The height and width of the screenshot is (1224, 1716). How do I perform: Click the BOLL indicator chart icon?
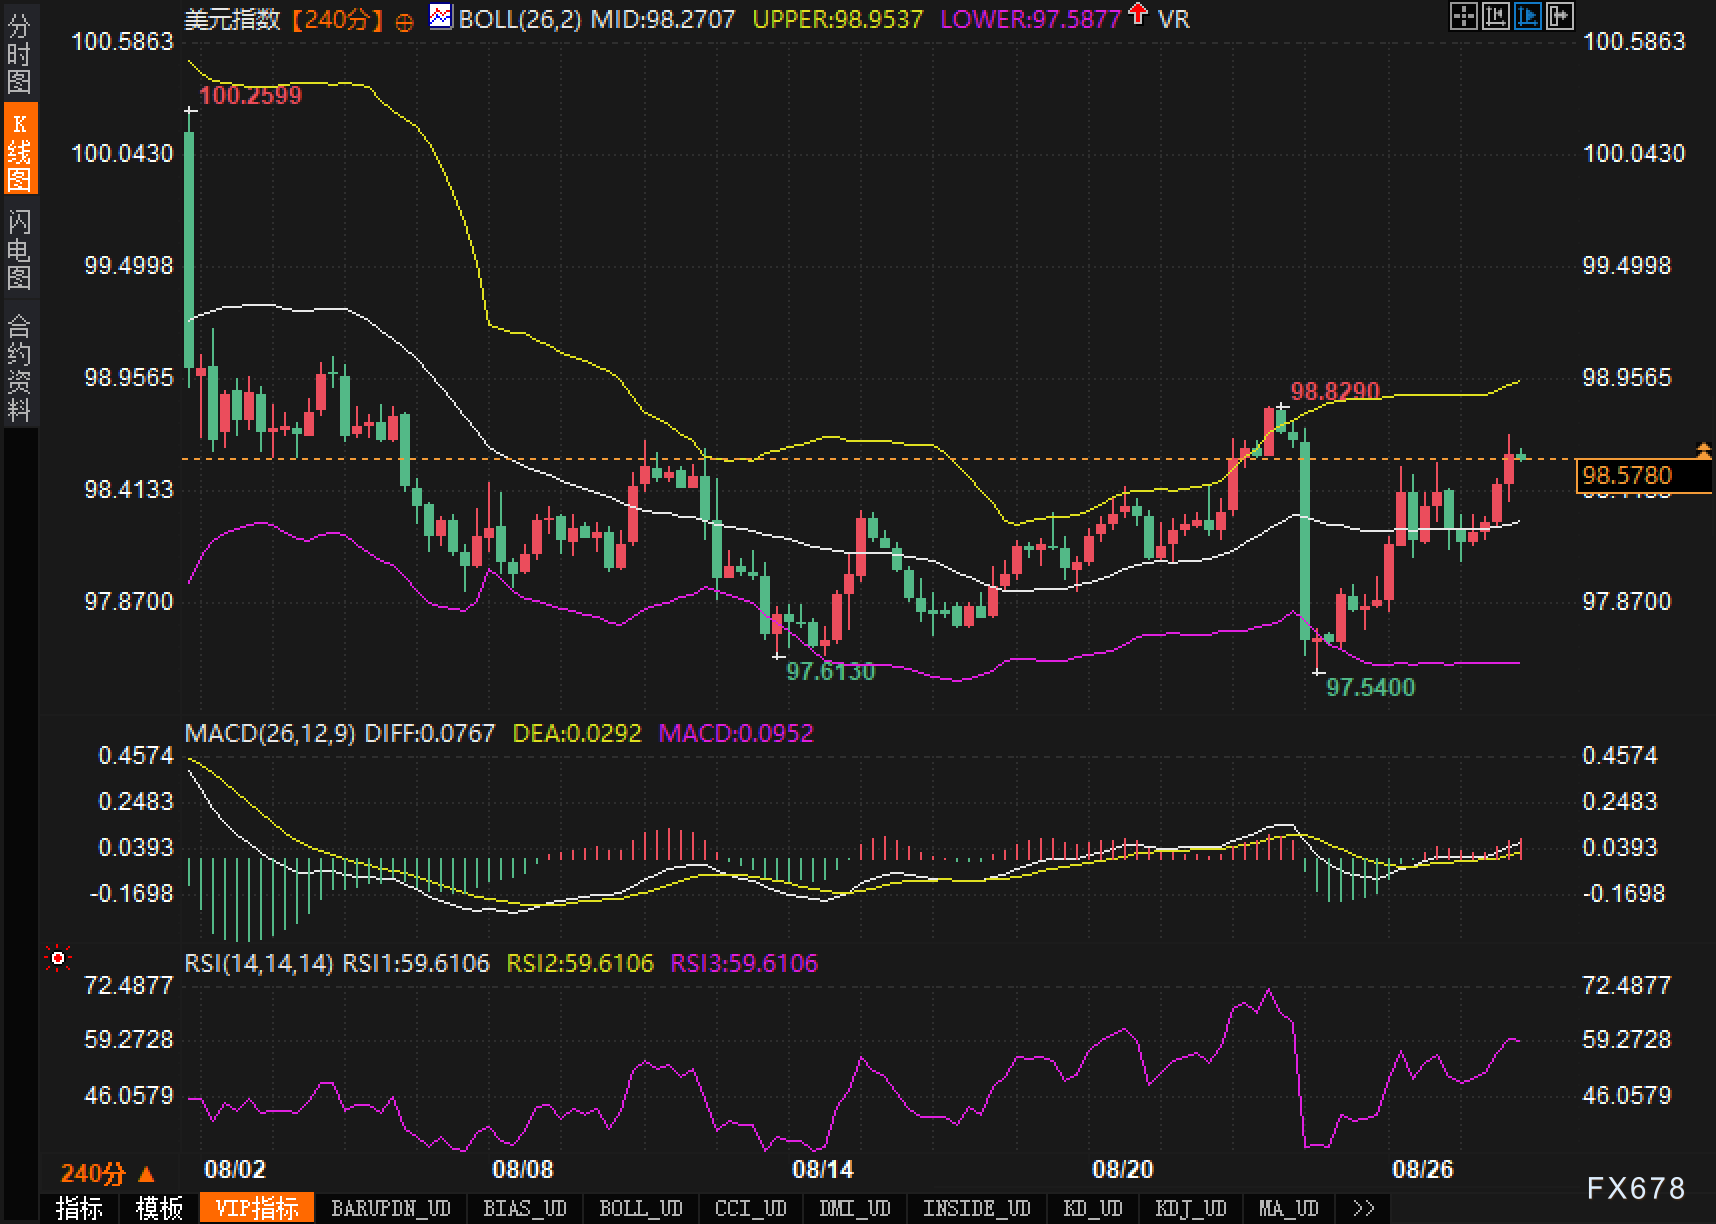pyautogui.click(x=440, y=17)
